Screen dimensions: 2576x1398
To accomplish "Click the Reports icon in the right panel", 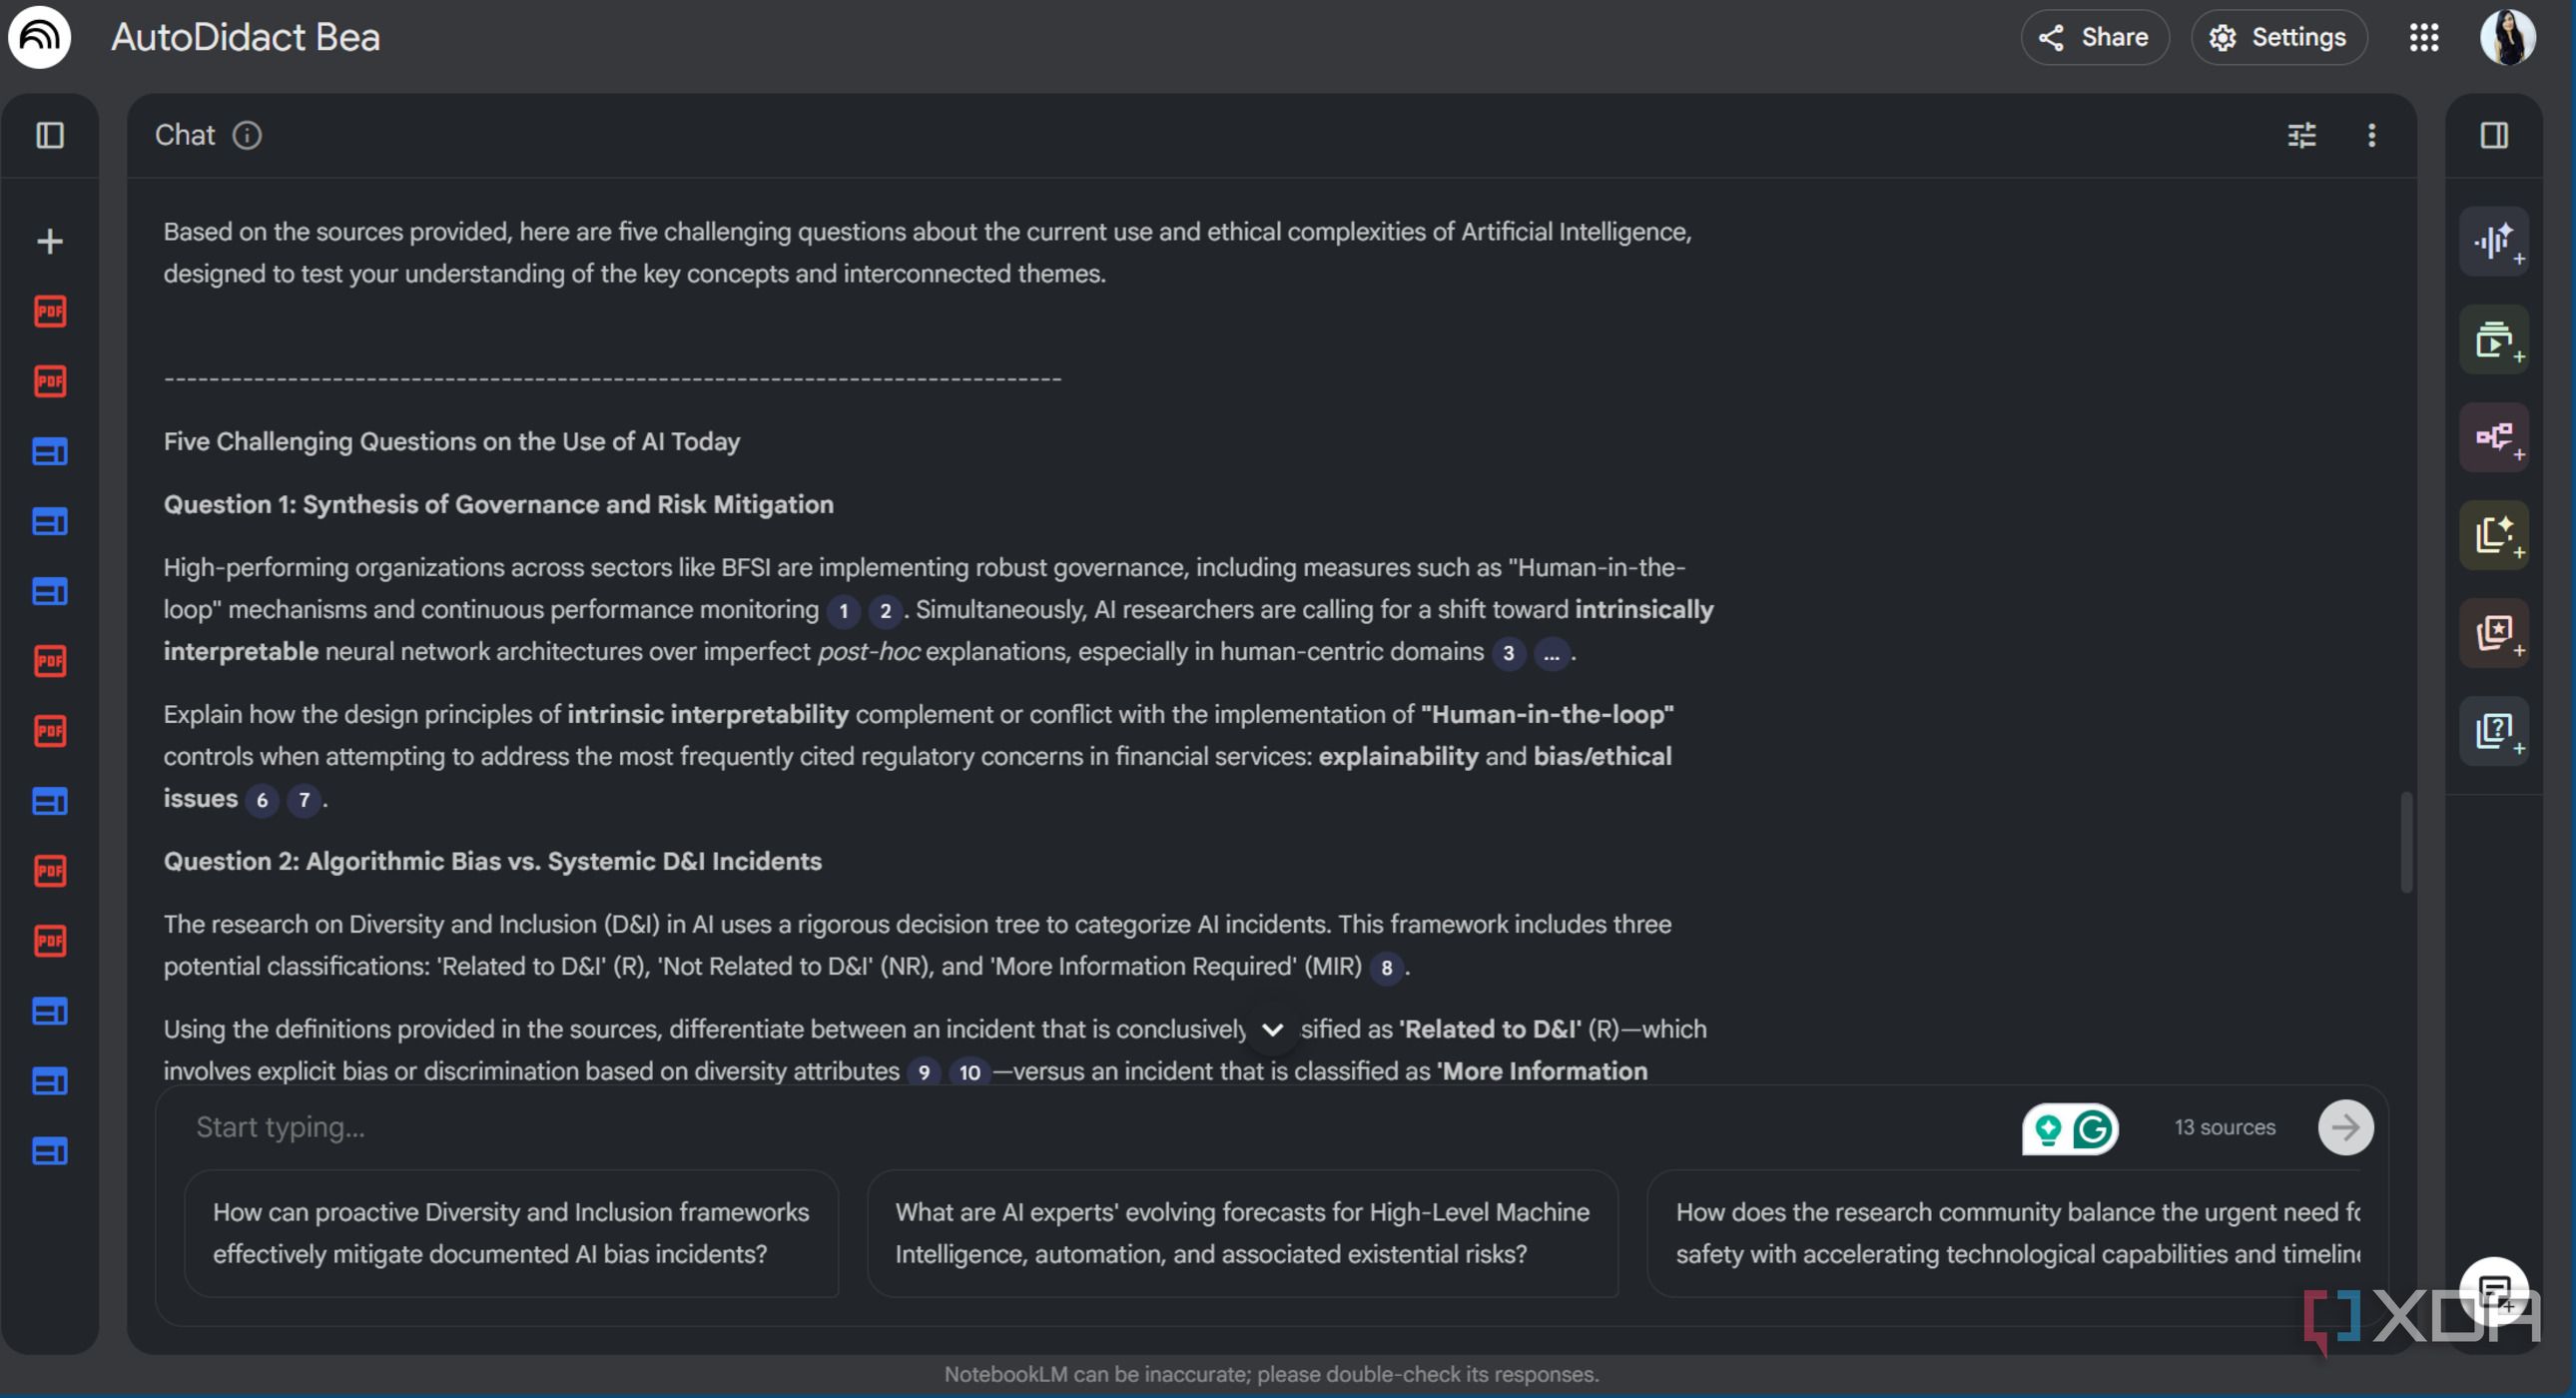I will pyautogui.click(x=2494, y=535).
